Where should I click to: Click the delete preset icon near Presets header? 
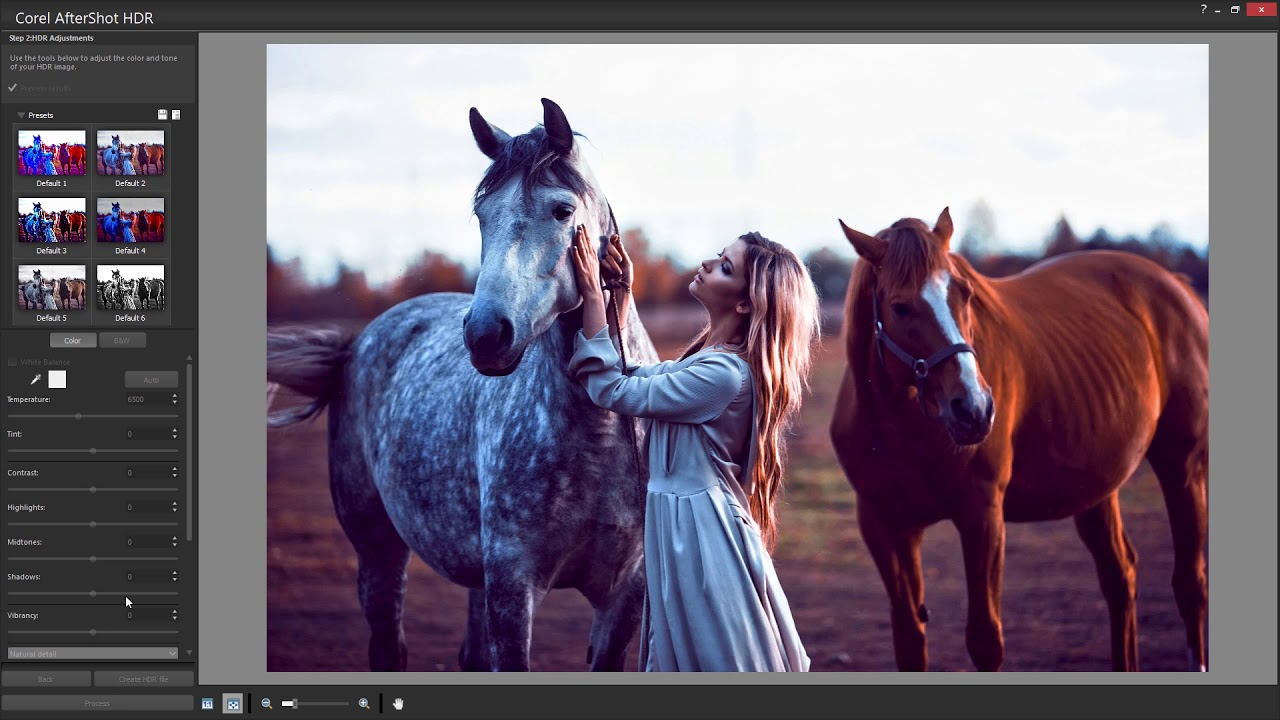pos(175,114)
